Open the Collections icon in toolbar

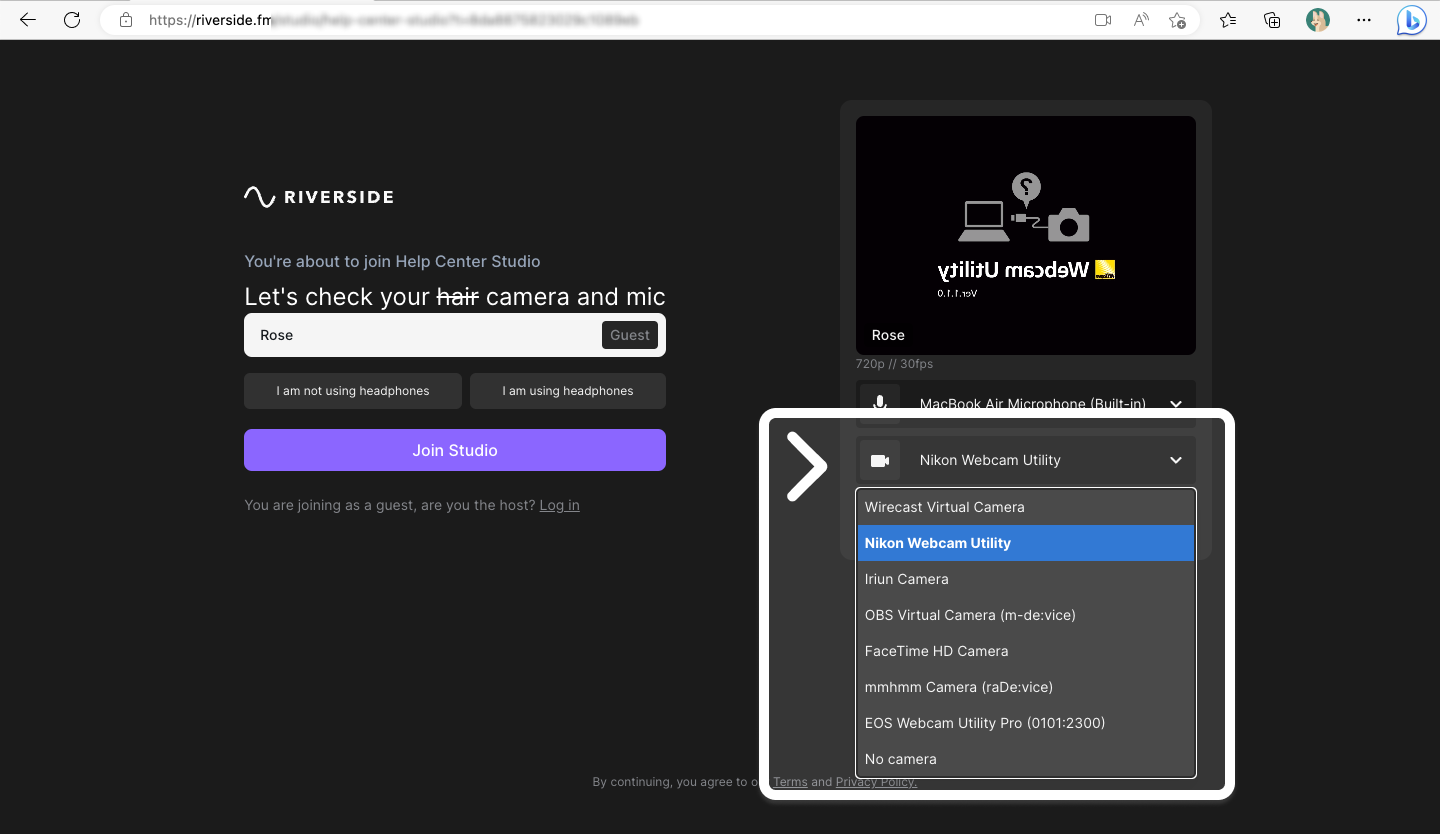[x=1272, y=20]
